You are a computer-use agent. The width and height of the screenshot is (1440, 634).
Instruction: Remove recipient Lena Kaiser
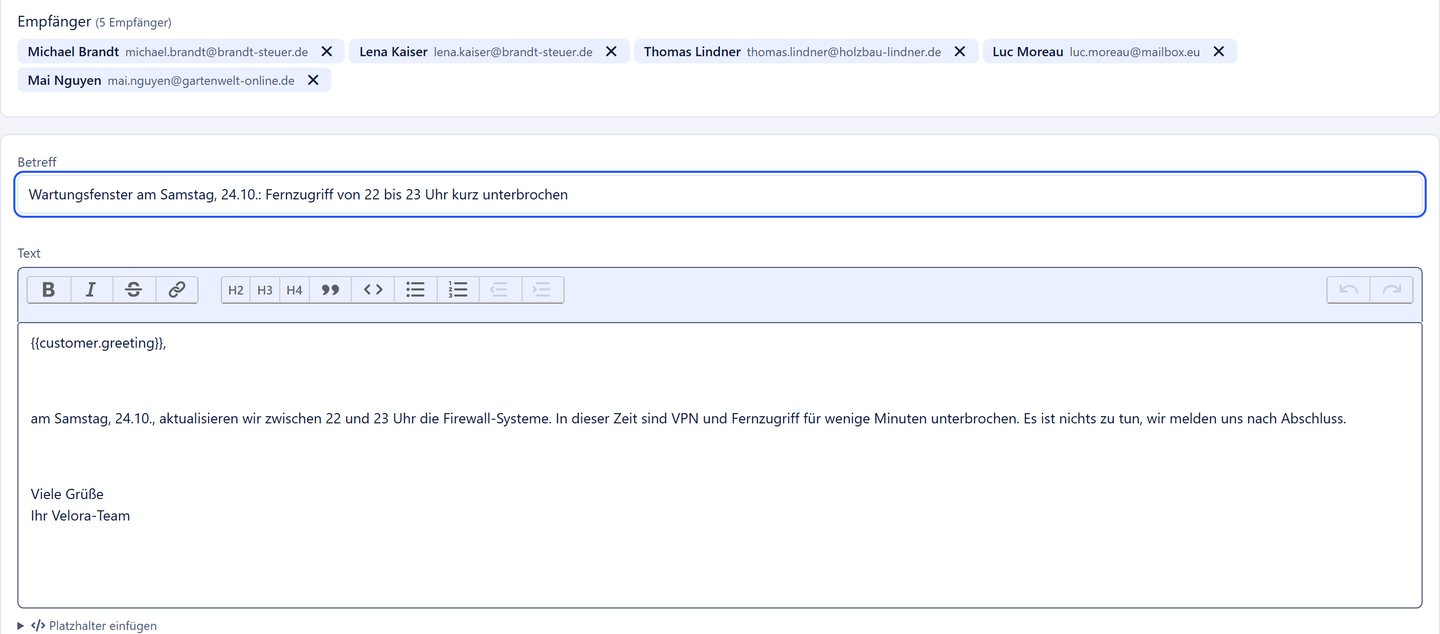[x=611, y=51]
